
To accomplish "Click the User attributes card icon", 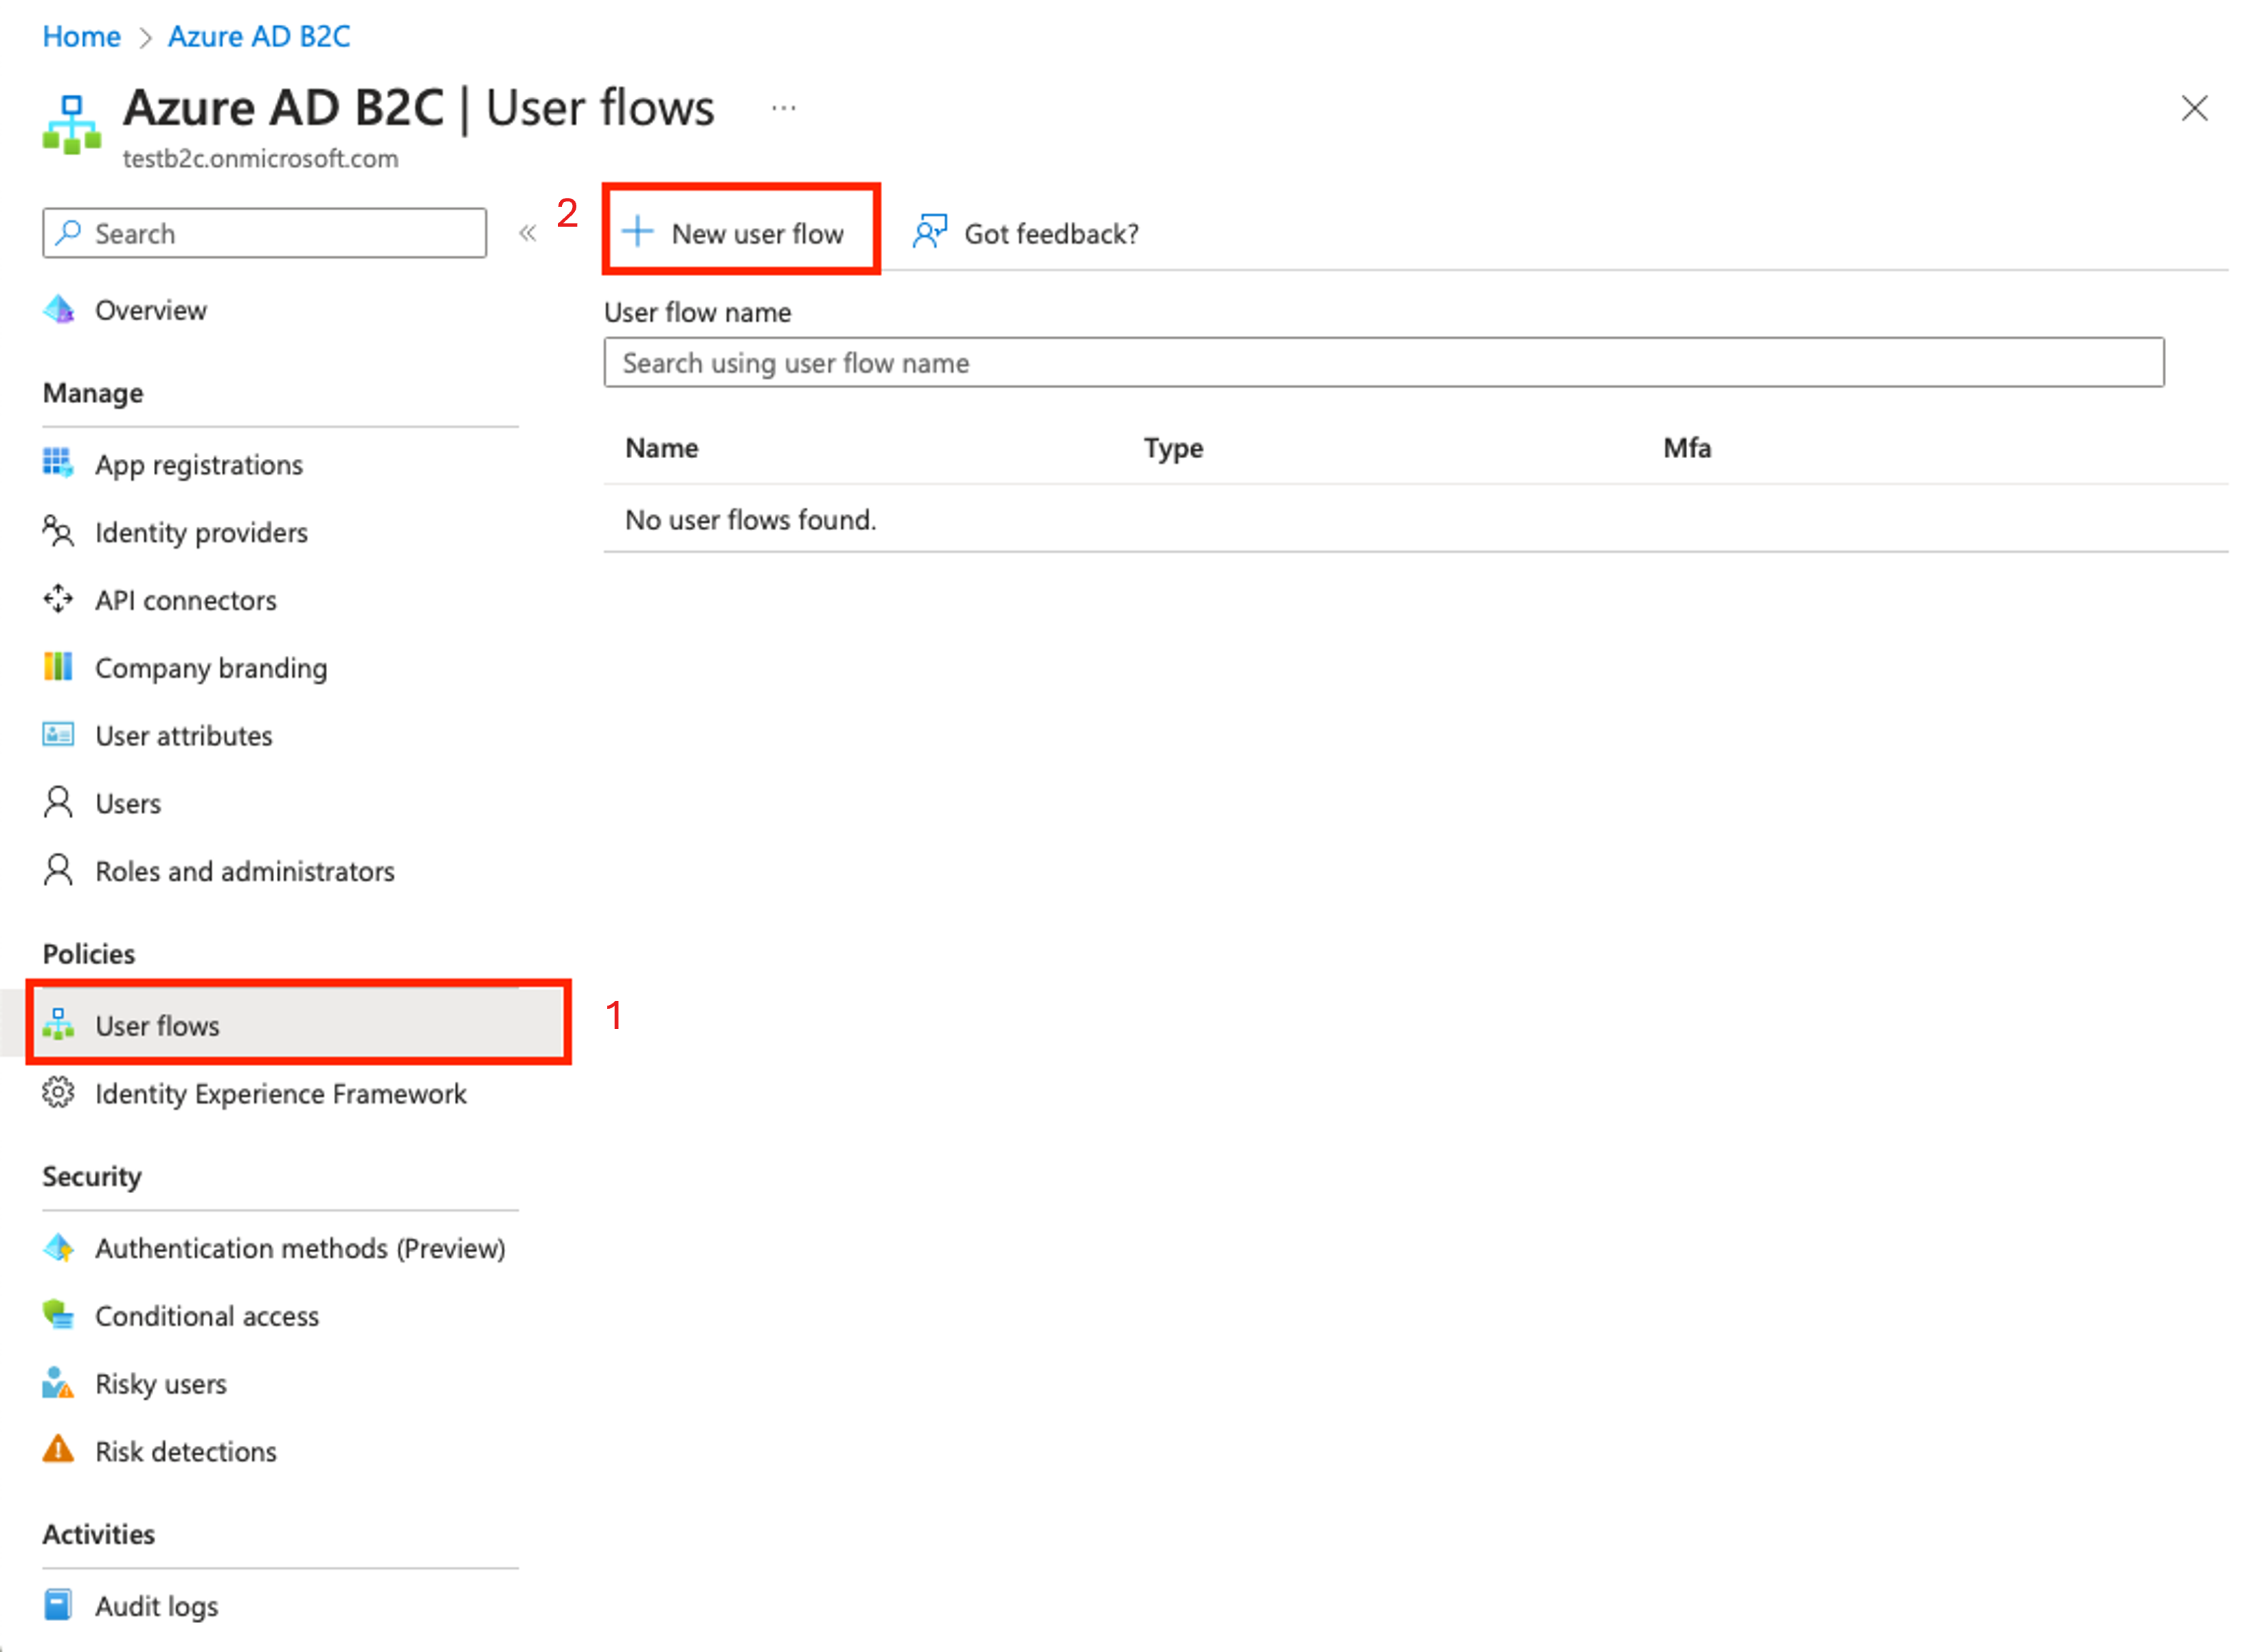I will point(58,735).
